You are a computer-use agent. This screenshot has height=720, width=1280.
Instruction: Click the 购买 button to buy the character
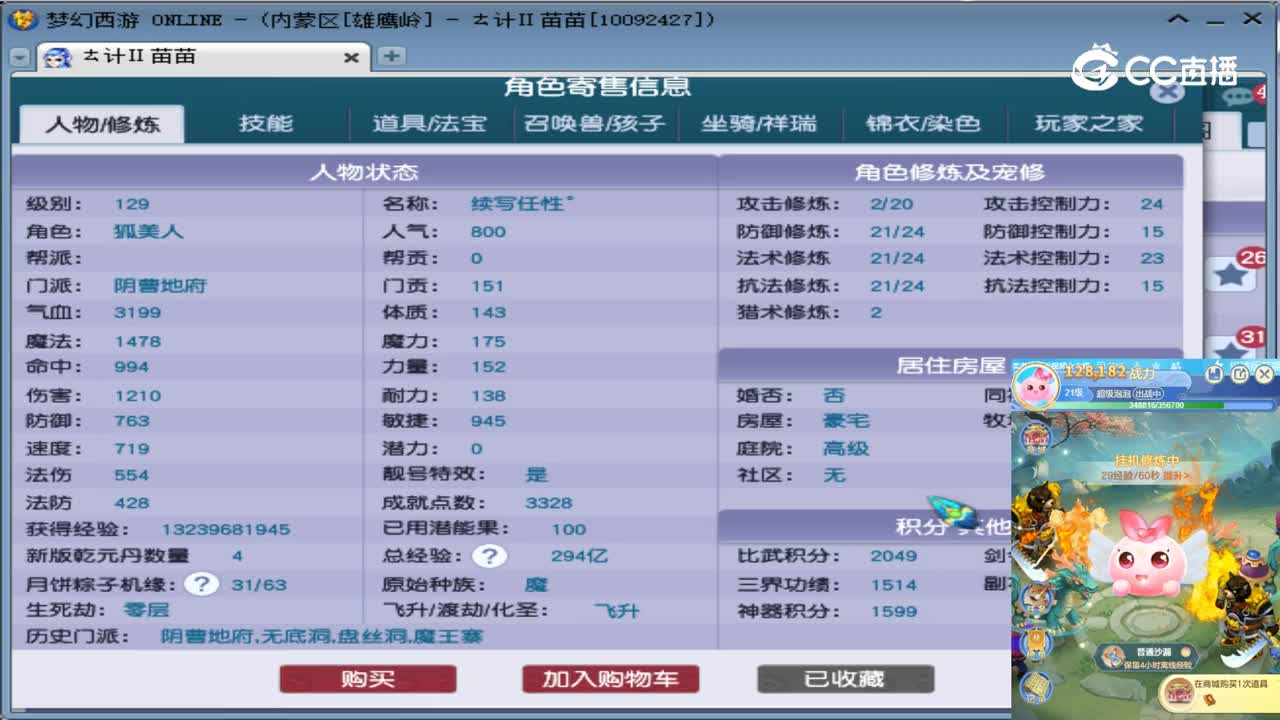368,678
